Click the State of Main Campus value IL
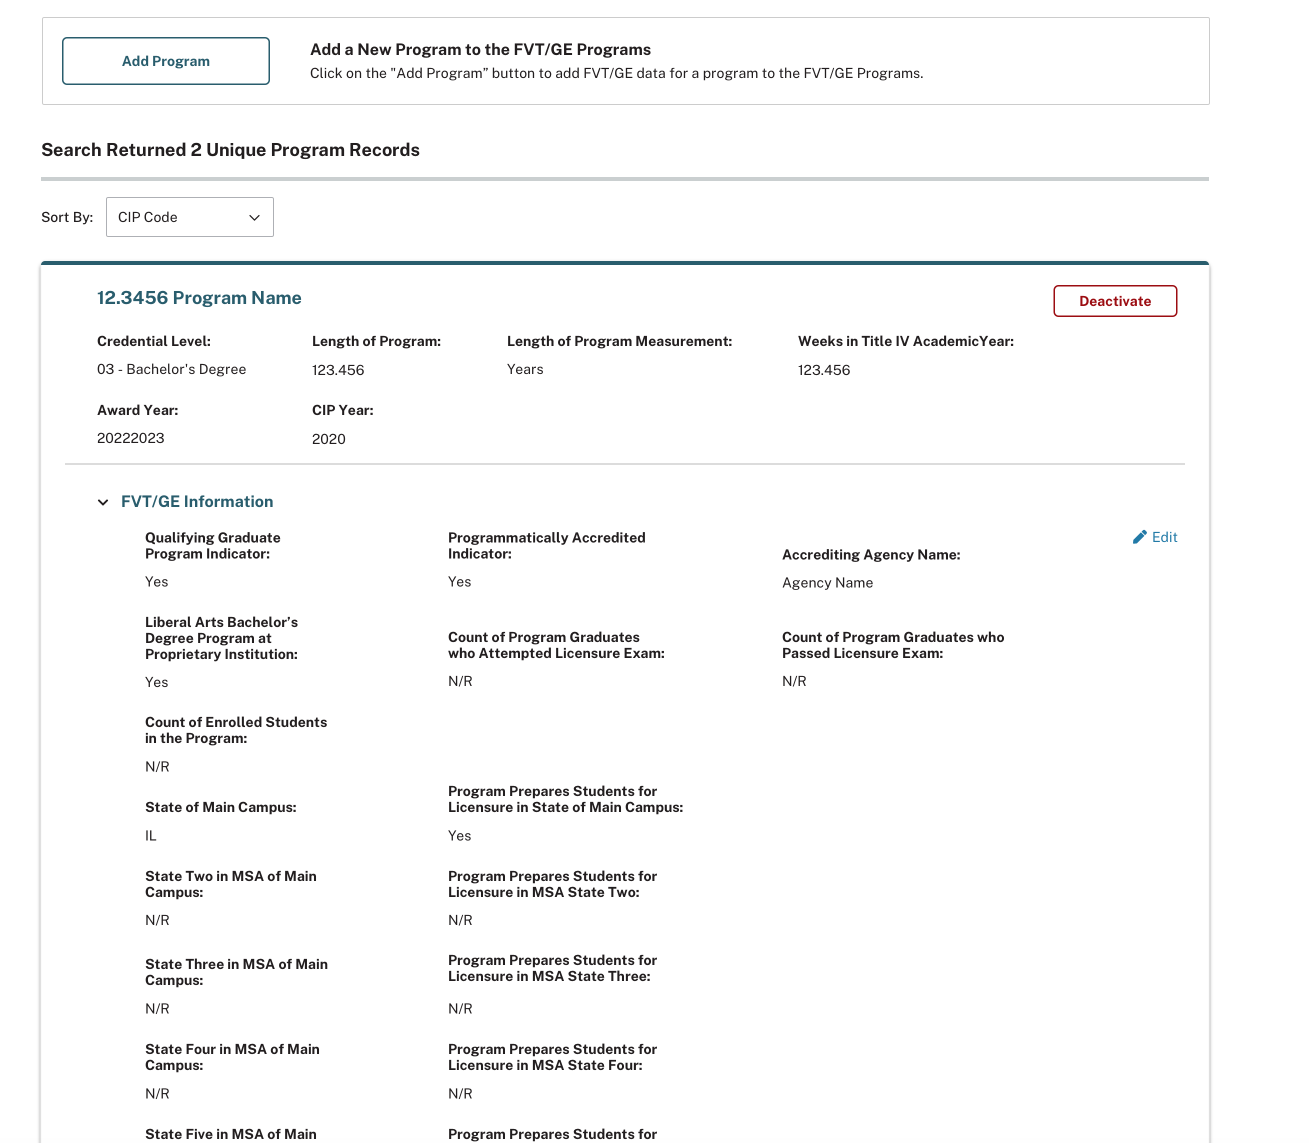1309x1143 pixels. tap(151, 836)
